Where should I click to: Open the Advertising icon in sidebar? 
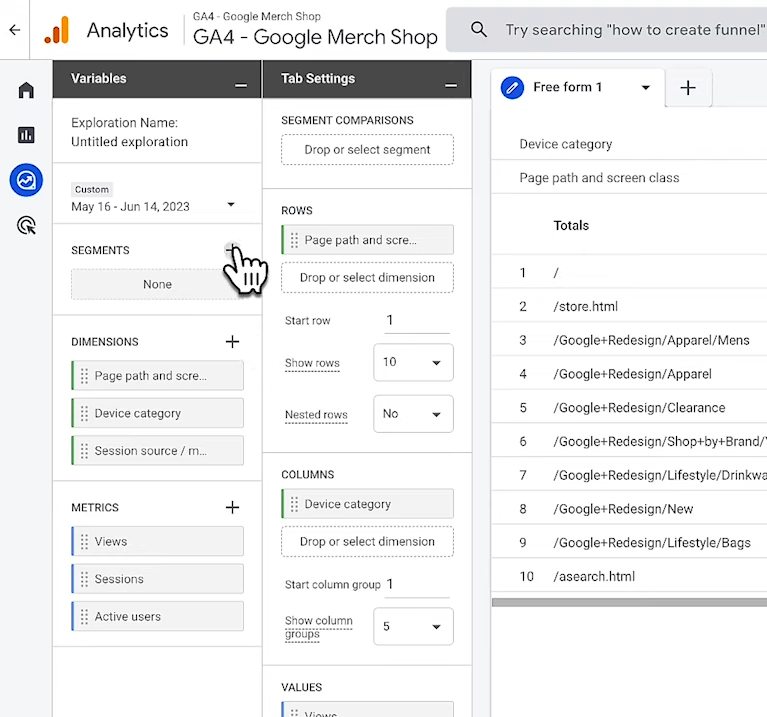coord(26,225)
